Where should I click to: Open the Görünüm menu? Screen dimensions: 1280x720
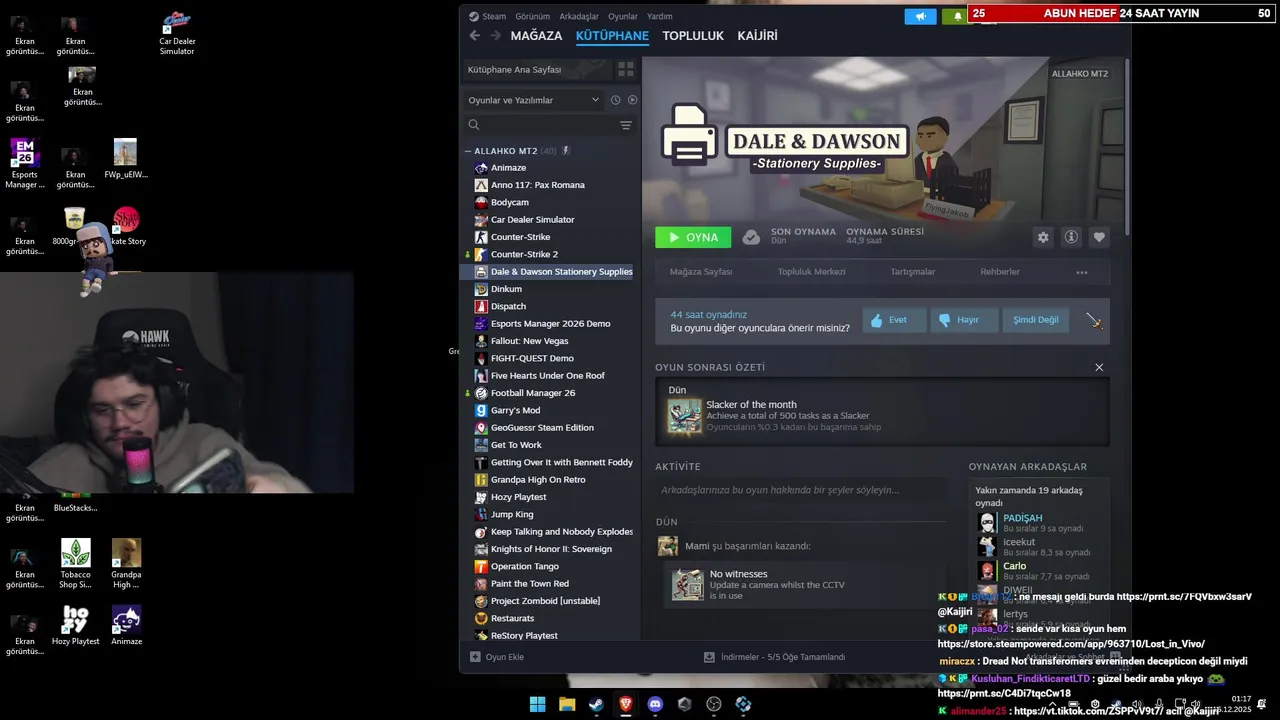(533, 16)
